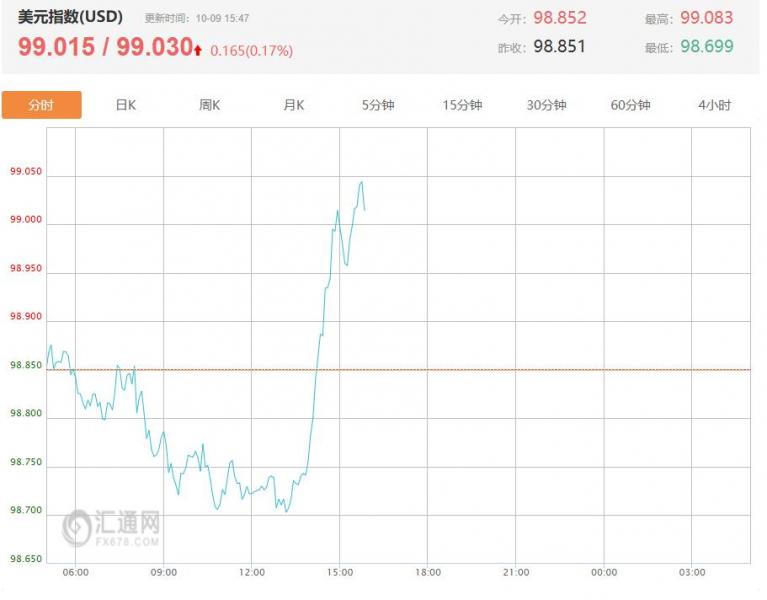Click the 汇通网 watermark logo
Image resolution: width=767 pixels, height=600 pixels.
click(x=111, y=527)
